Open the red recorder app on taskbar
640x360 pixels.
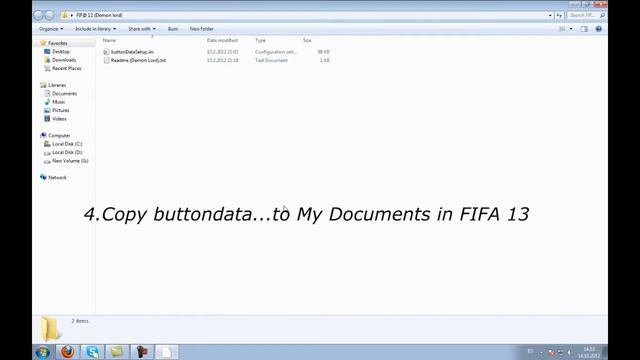tap(142, 352)
